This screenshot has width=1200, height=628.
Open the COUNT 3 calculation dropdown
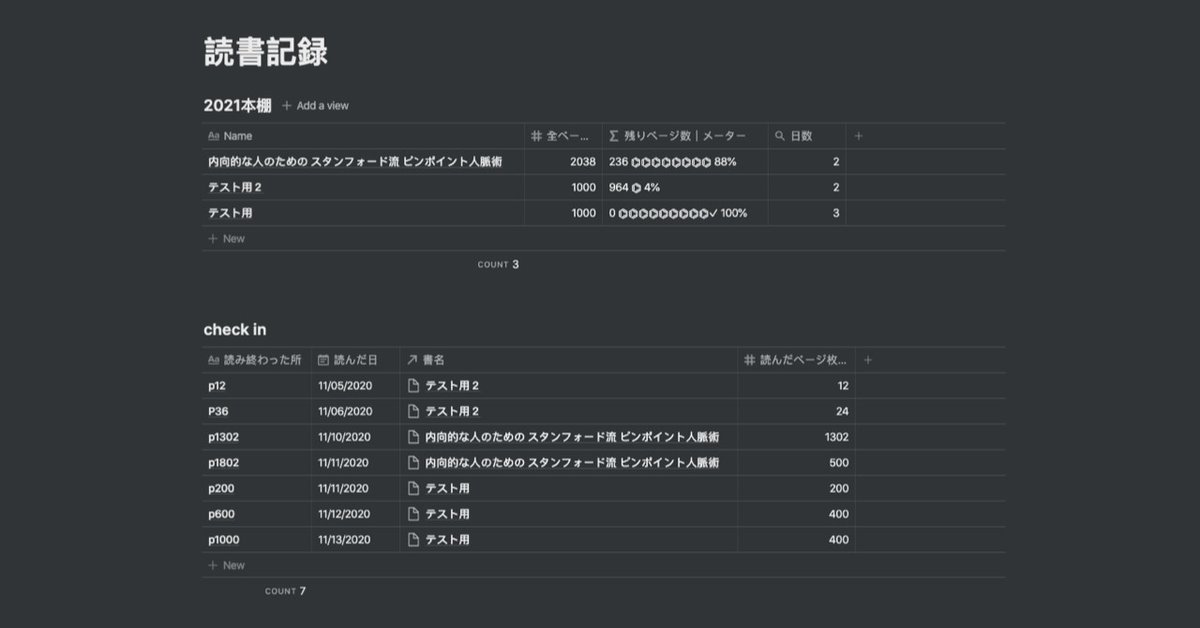[x=497, y=264]
